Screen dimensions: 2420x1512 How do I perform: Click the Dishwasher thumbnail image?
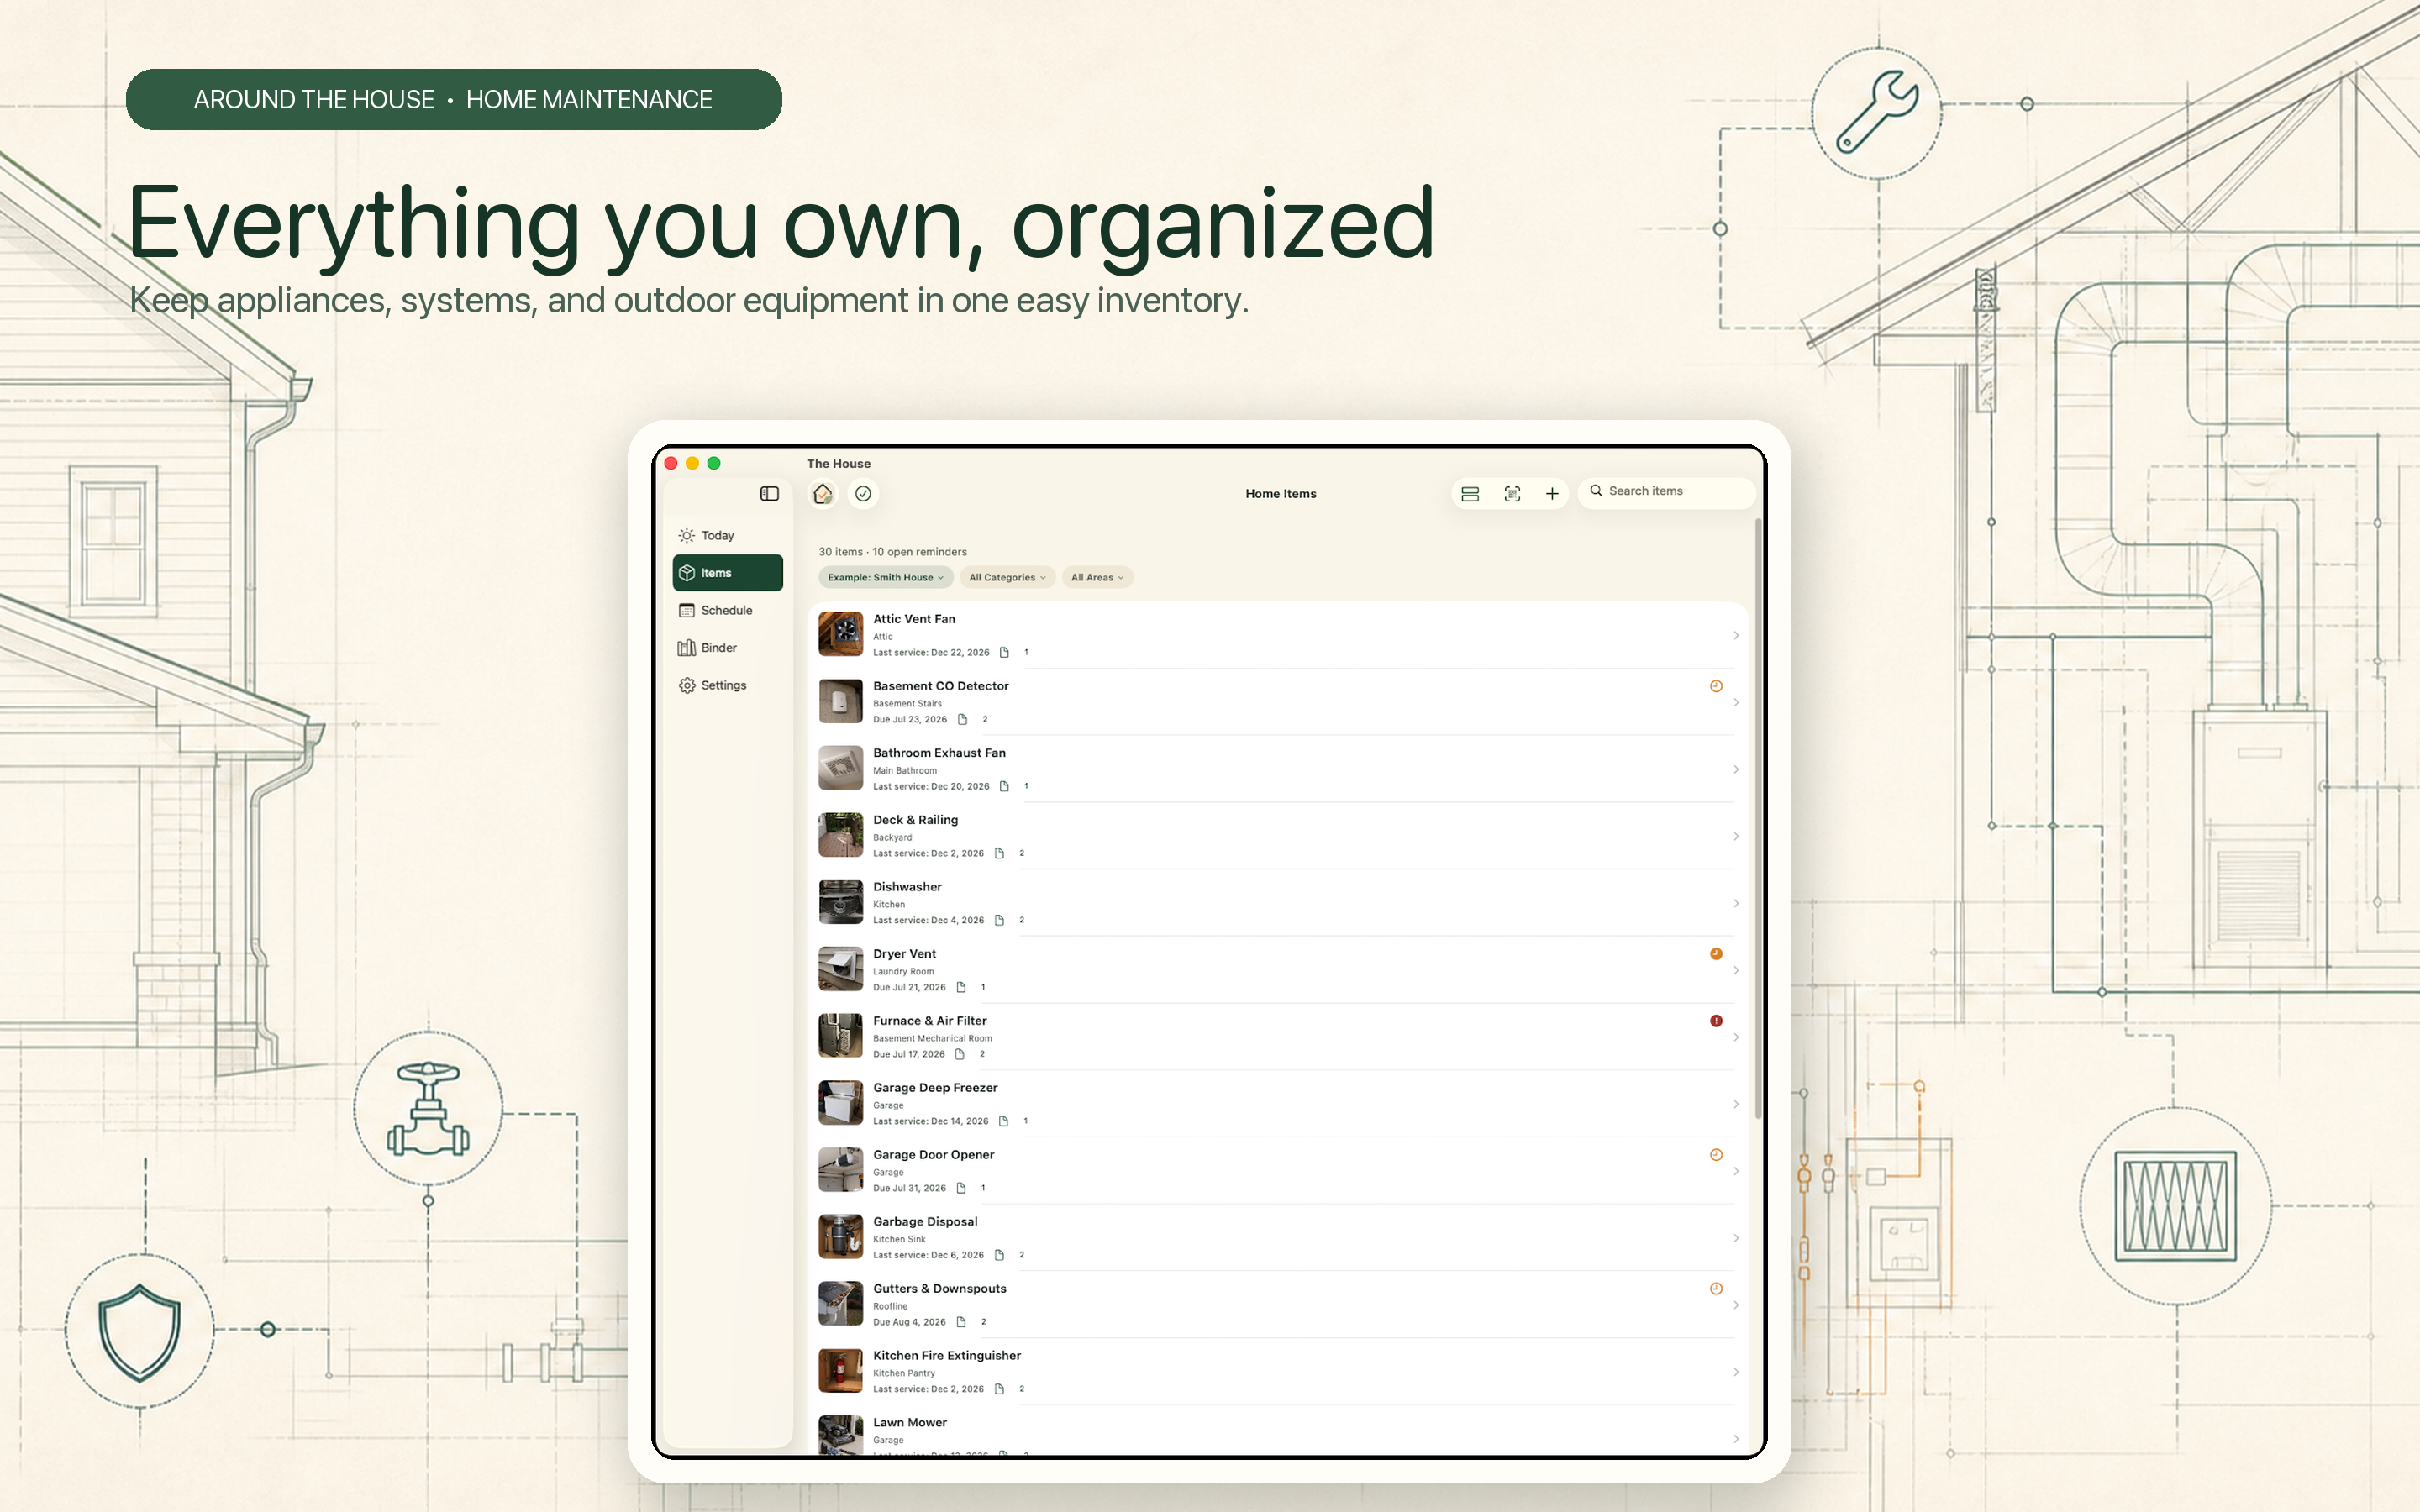tap(840, 902)
